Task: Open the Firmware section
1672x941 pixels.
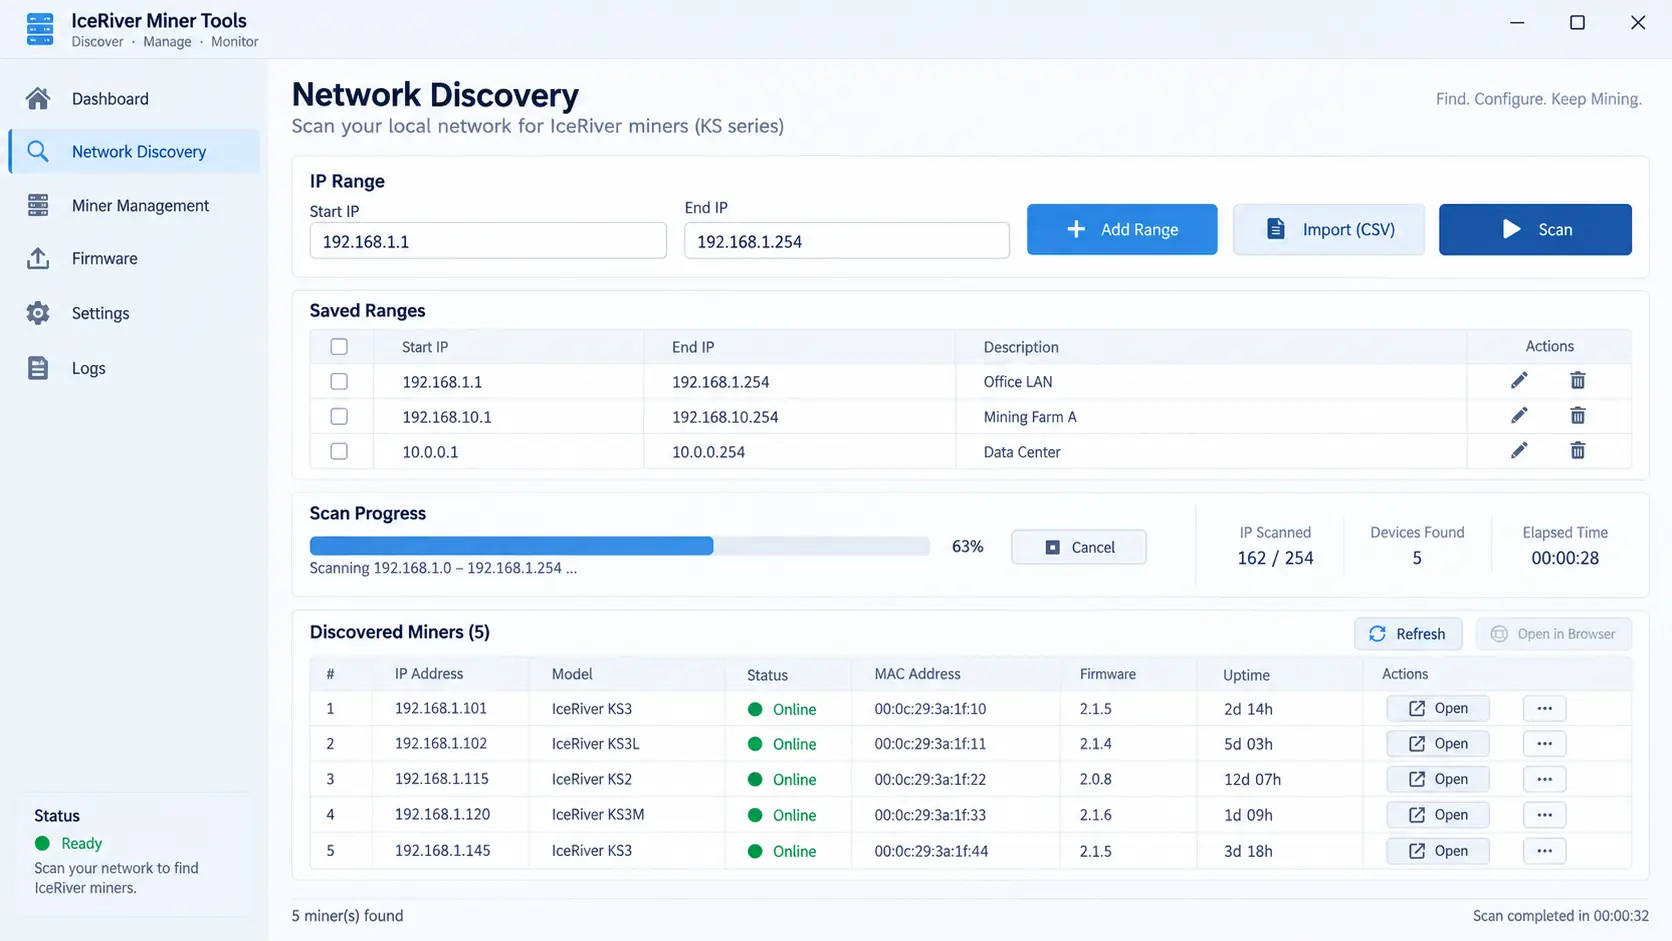Action: [134, 258]
